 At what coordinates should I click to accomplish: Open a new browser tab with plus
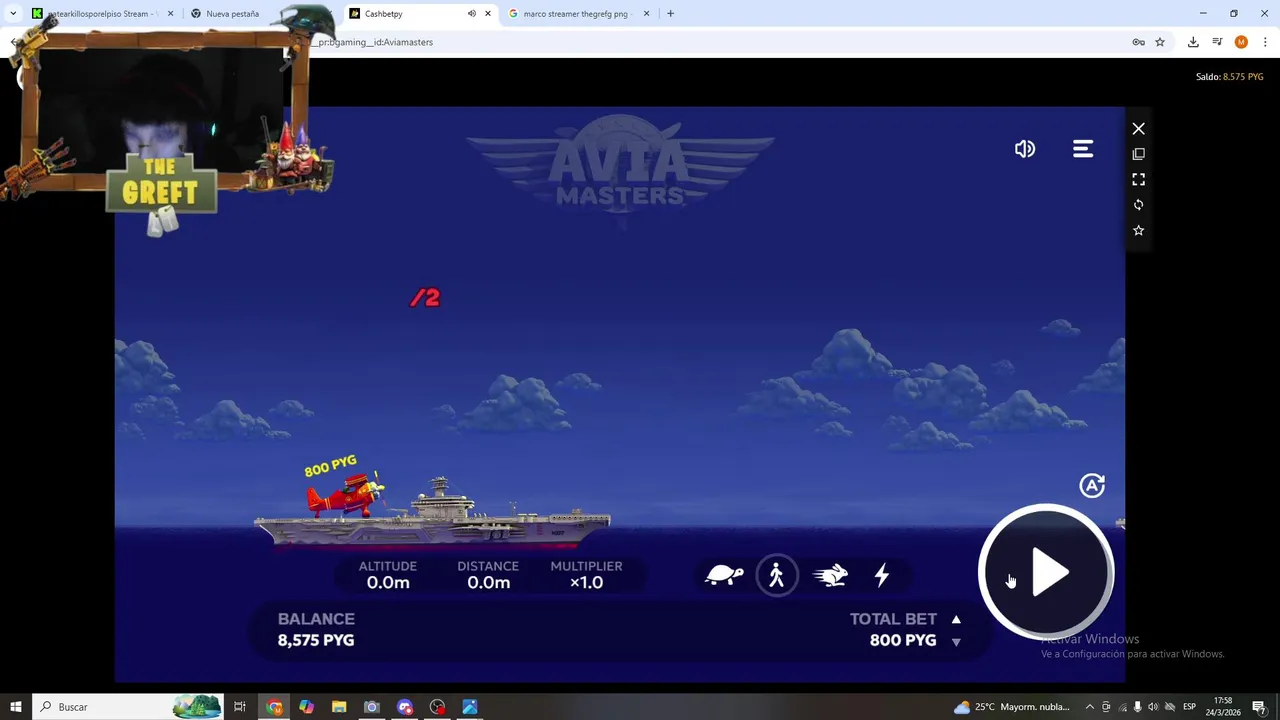click(x=670, y=14)
